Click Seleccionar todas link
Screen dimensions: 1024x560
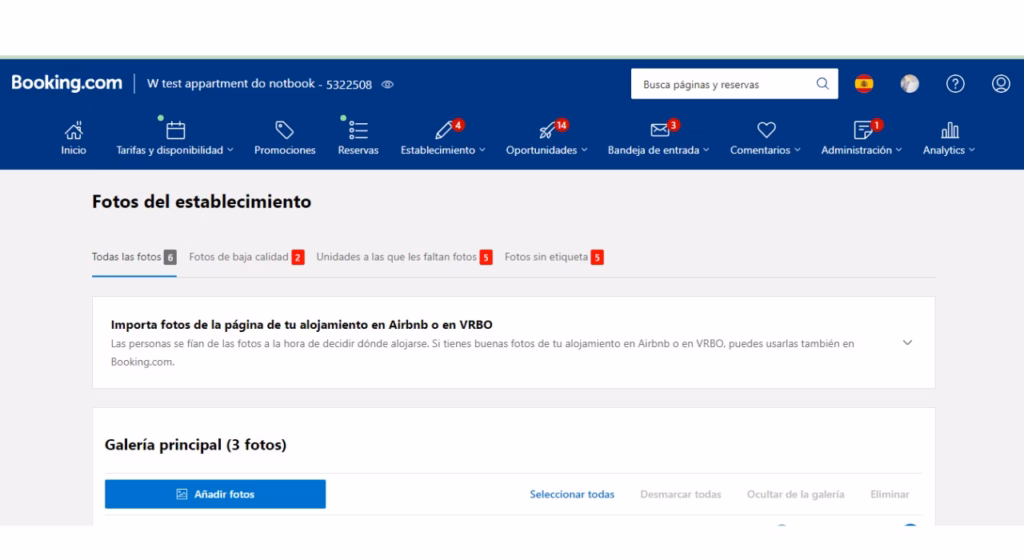point(572,494)
